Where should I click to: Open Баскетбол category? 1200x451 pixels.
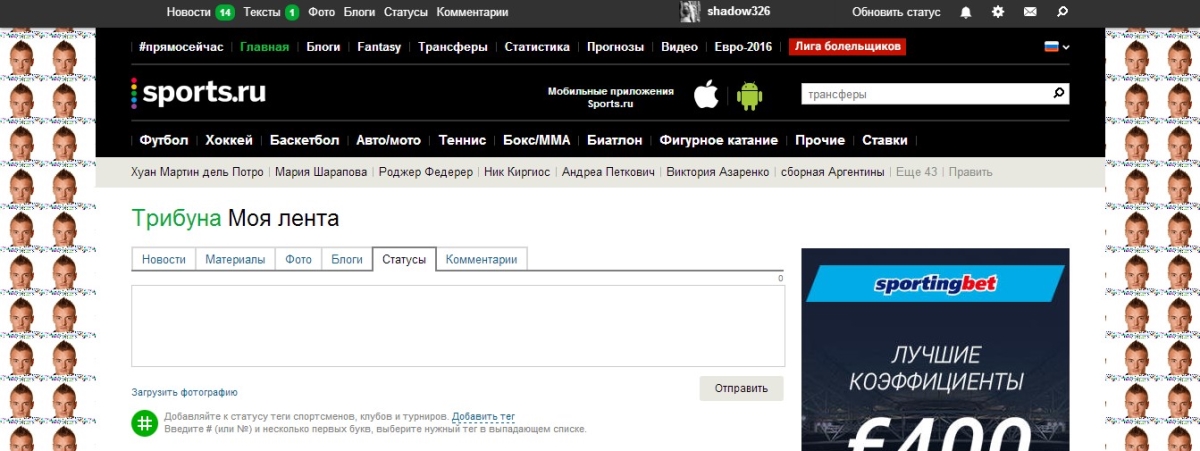click(x=305, y=140)
